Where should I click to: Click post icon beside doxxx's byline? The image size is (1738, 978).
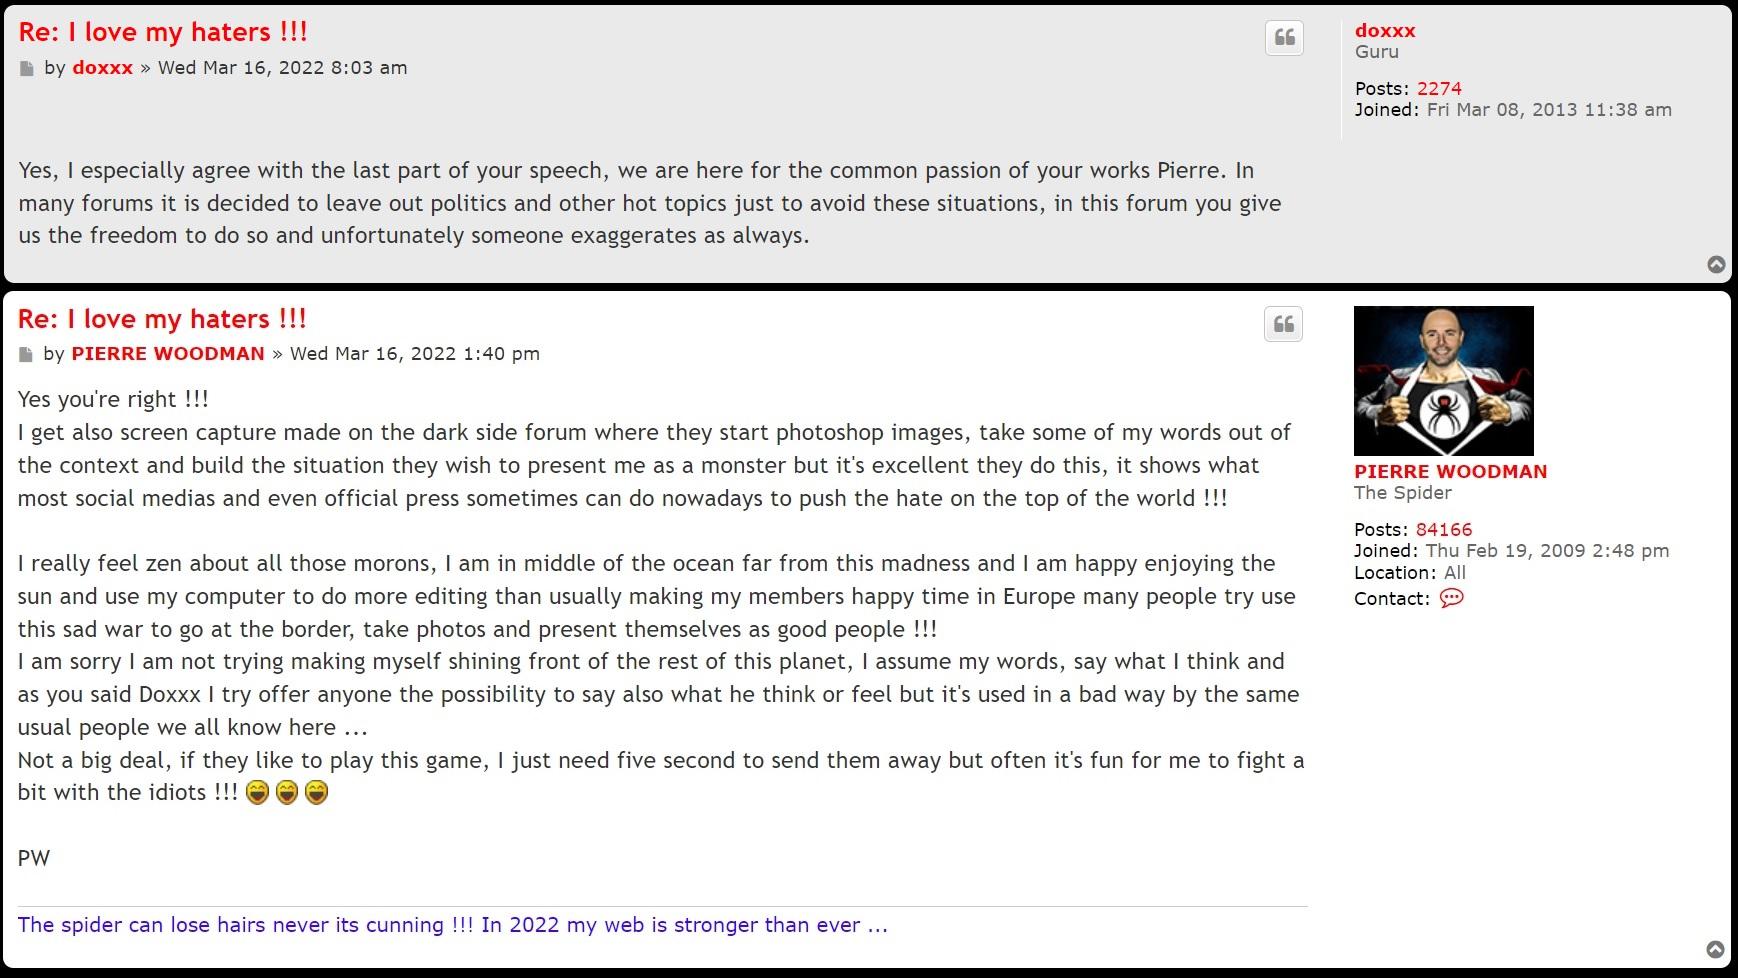click(x=27, y=69)
